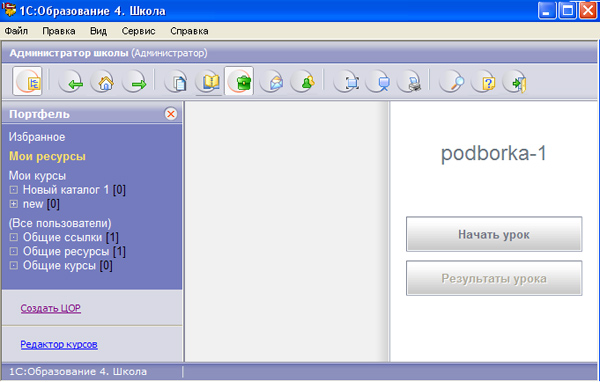
Task: Expand the 'Новый каталог 1' tree node
Action: point(13,189)
